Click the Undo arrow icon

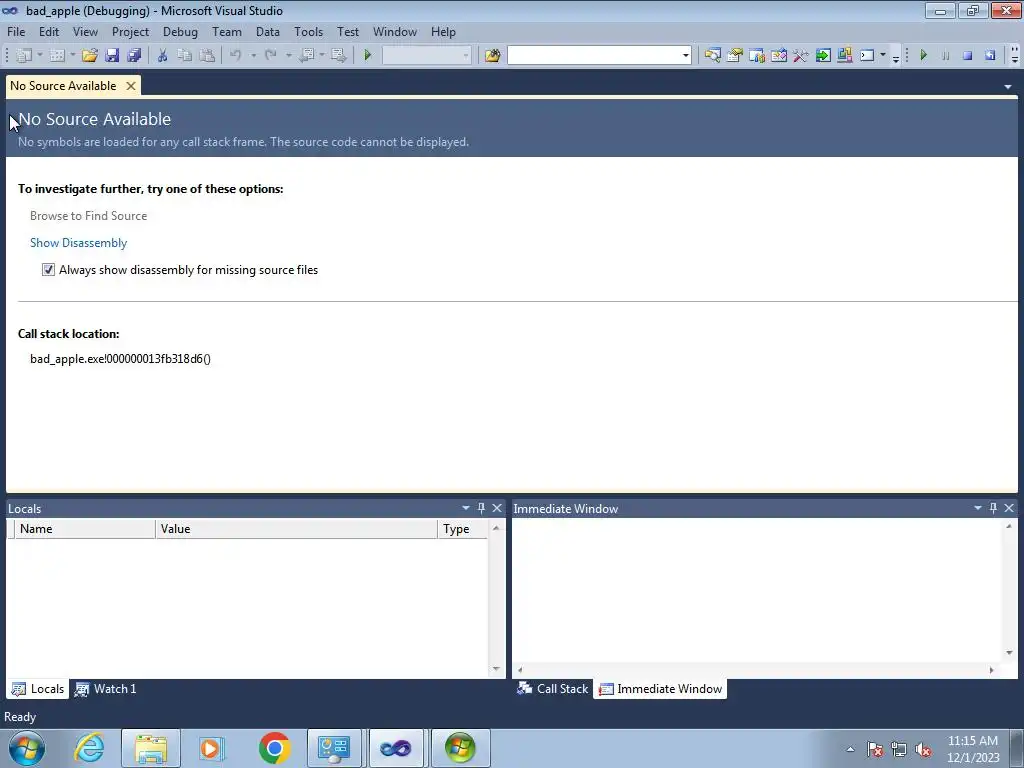(236, 56)
